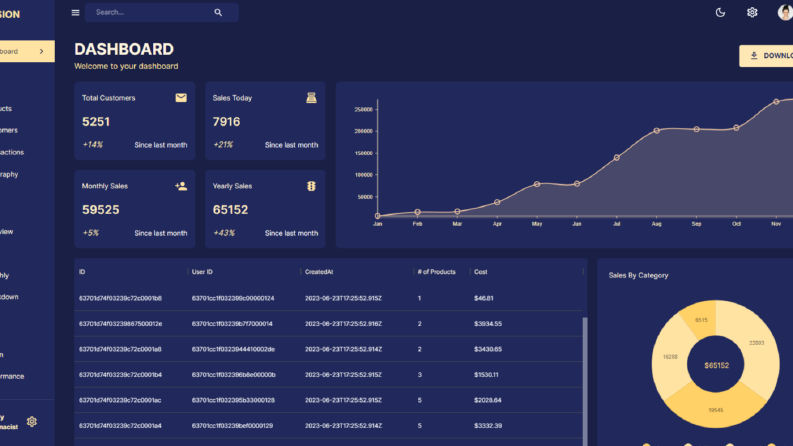The image size is (793, 446).
Task: Click cost value $46.81
Action: tap(483, 298)
